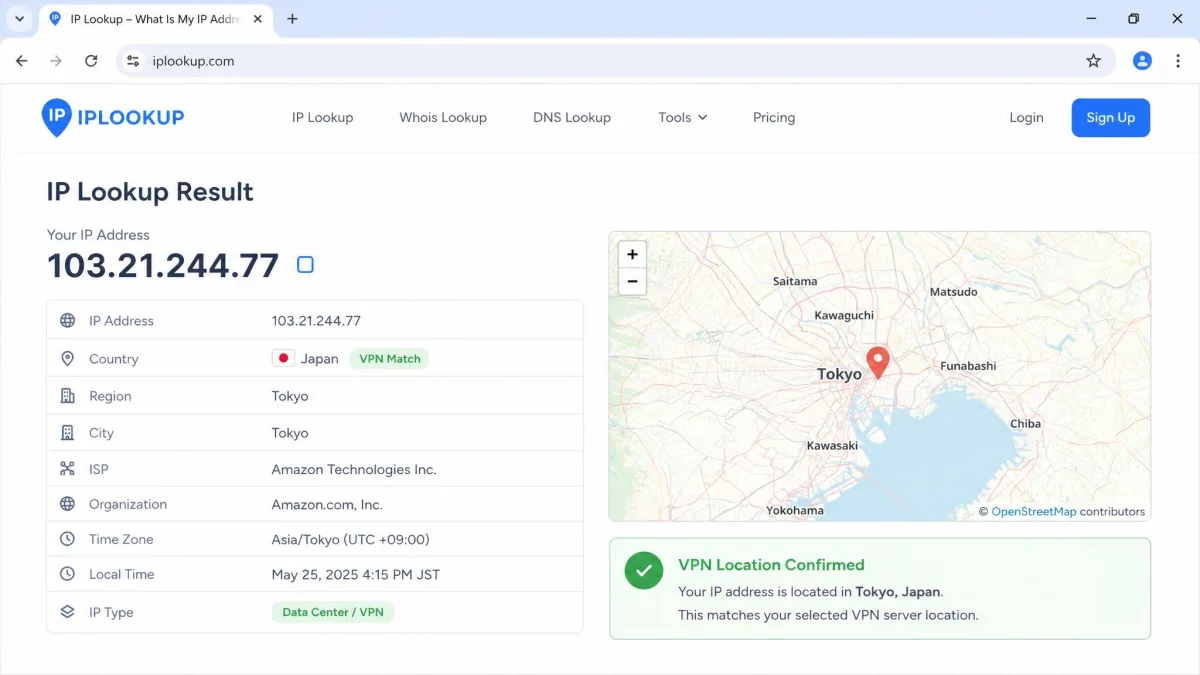Zoom in on the map
Viewport: 1200px width, 675px height.
(632, 254)
